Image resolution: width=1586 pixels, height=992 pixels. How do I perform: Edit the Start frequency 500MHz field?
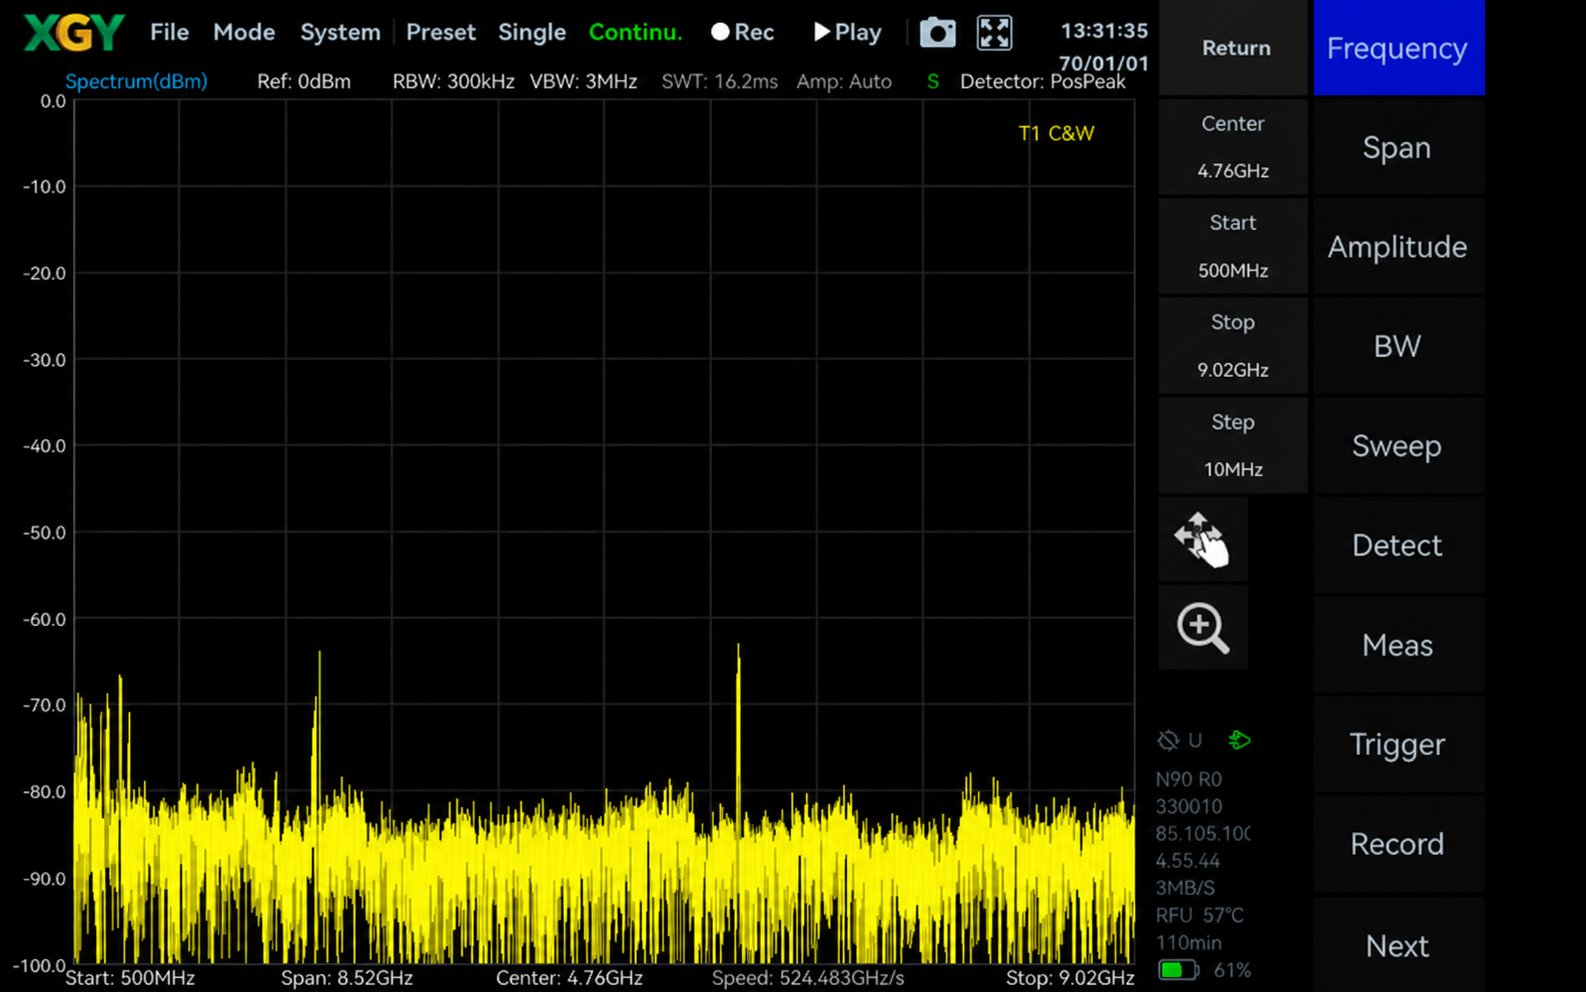tap(1233, 247)
